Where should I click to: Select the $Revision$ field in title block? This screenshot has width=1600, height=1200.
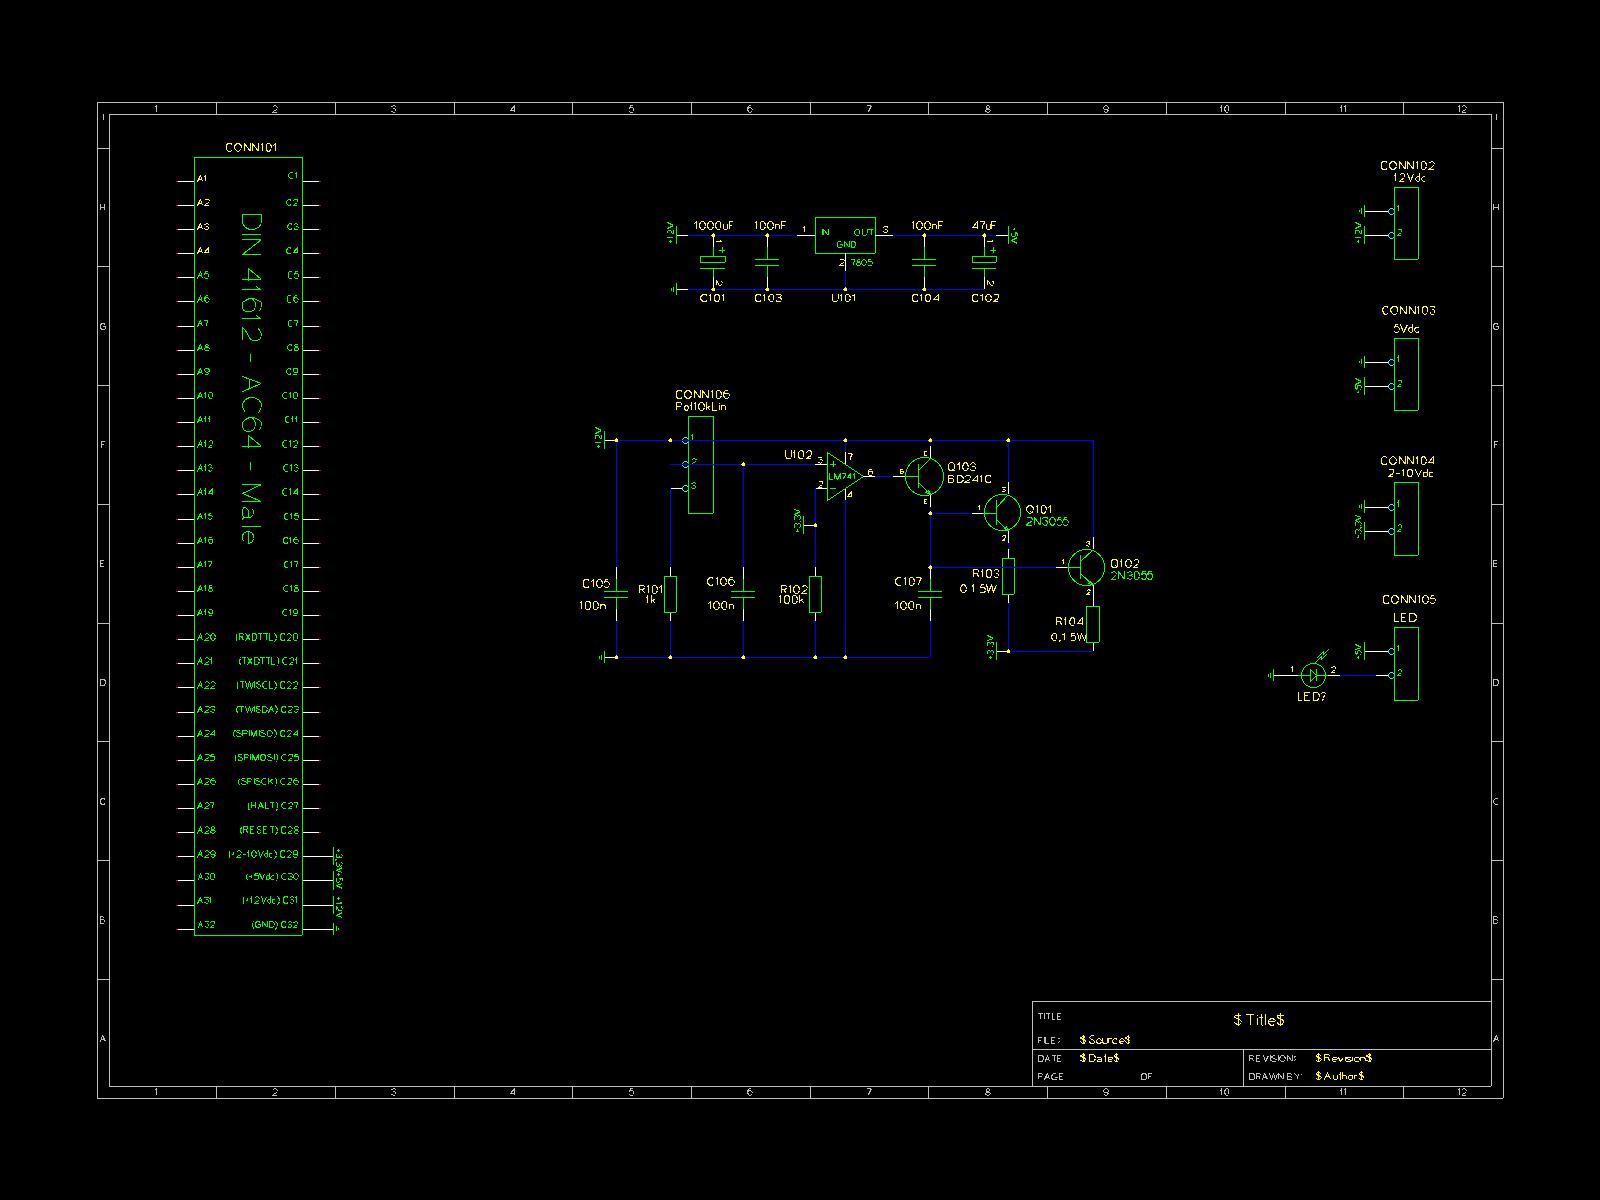pyautogui.click(x=1343, y=1058)
